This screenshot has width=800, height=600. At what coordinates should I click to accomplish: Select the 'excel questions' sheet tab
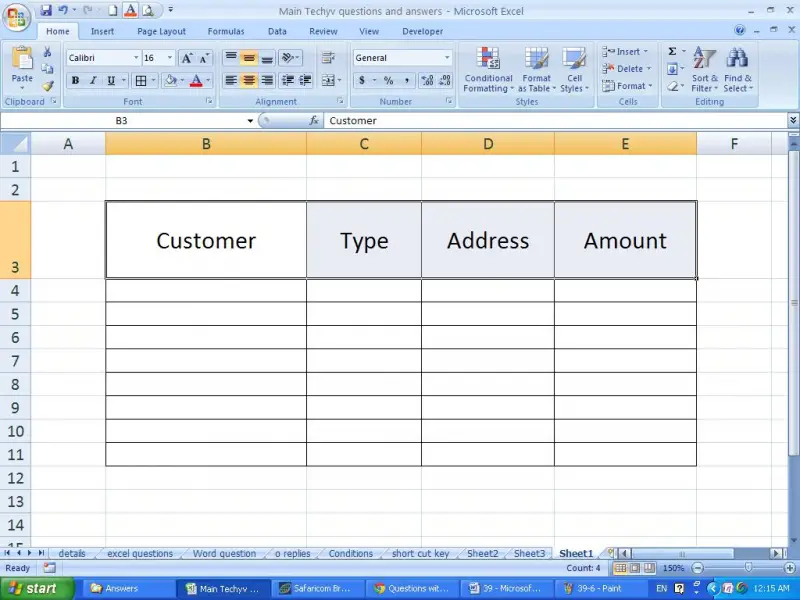(140, 554)
